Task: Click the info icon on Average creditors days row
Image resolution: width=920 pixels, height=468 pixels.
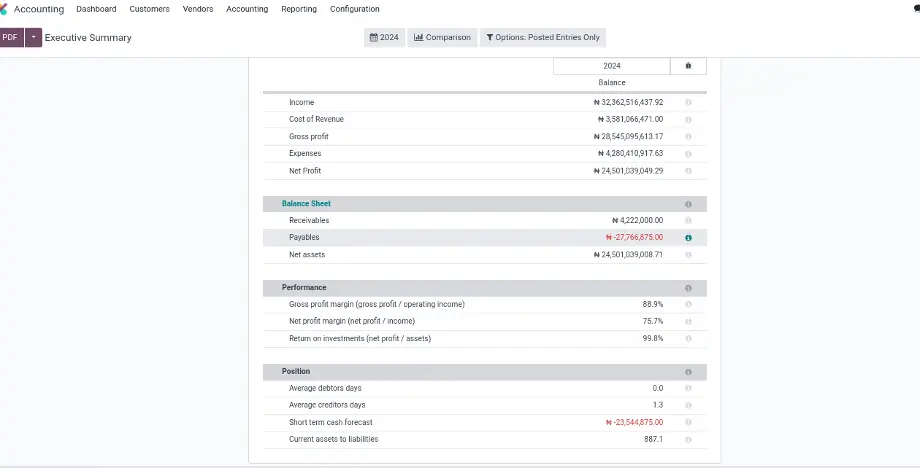Action: (688, 405)
